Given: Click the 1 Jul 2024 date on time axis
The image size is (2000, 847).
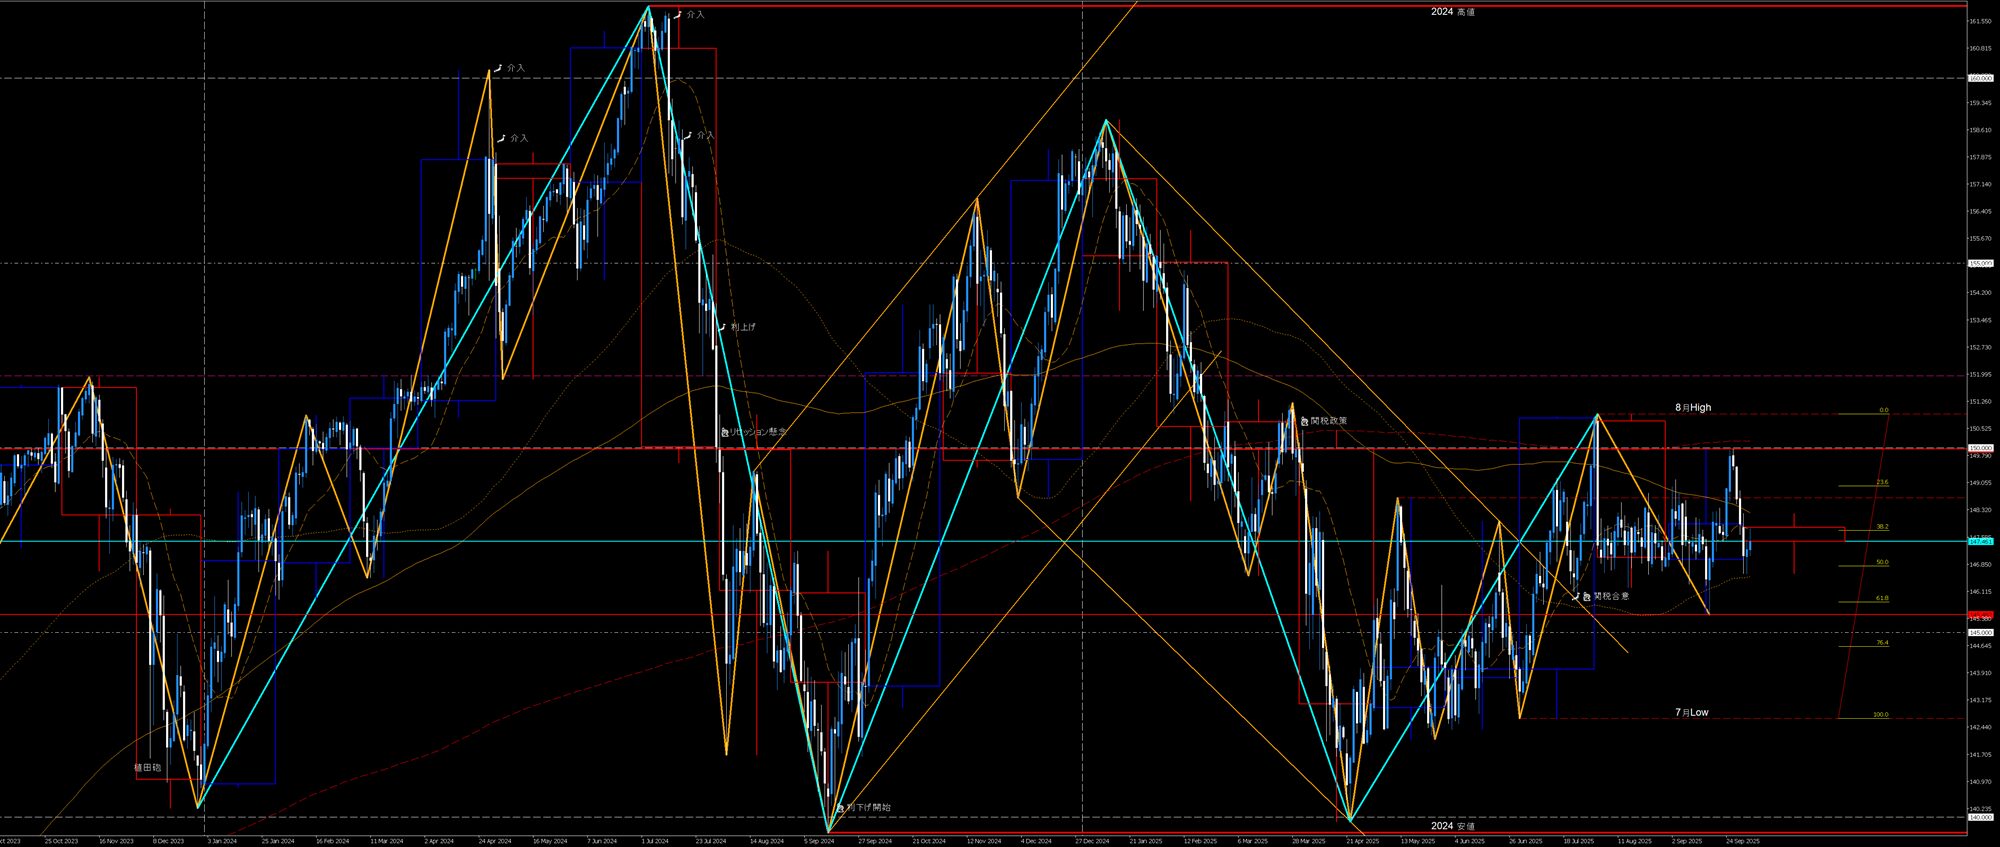Looking at the screenshot, I should click(654, 841).
